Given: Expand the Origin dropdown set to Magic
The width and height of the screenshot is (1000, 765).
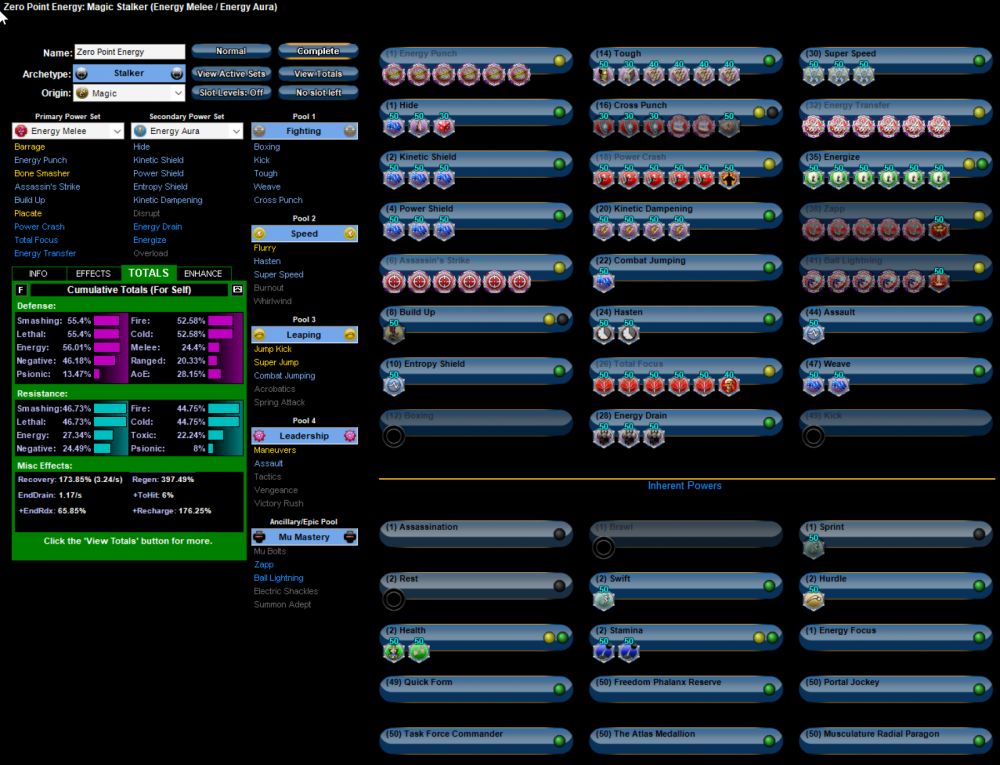Looking at the screenshot, I should click(128, 92).
